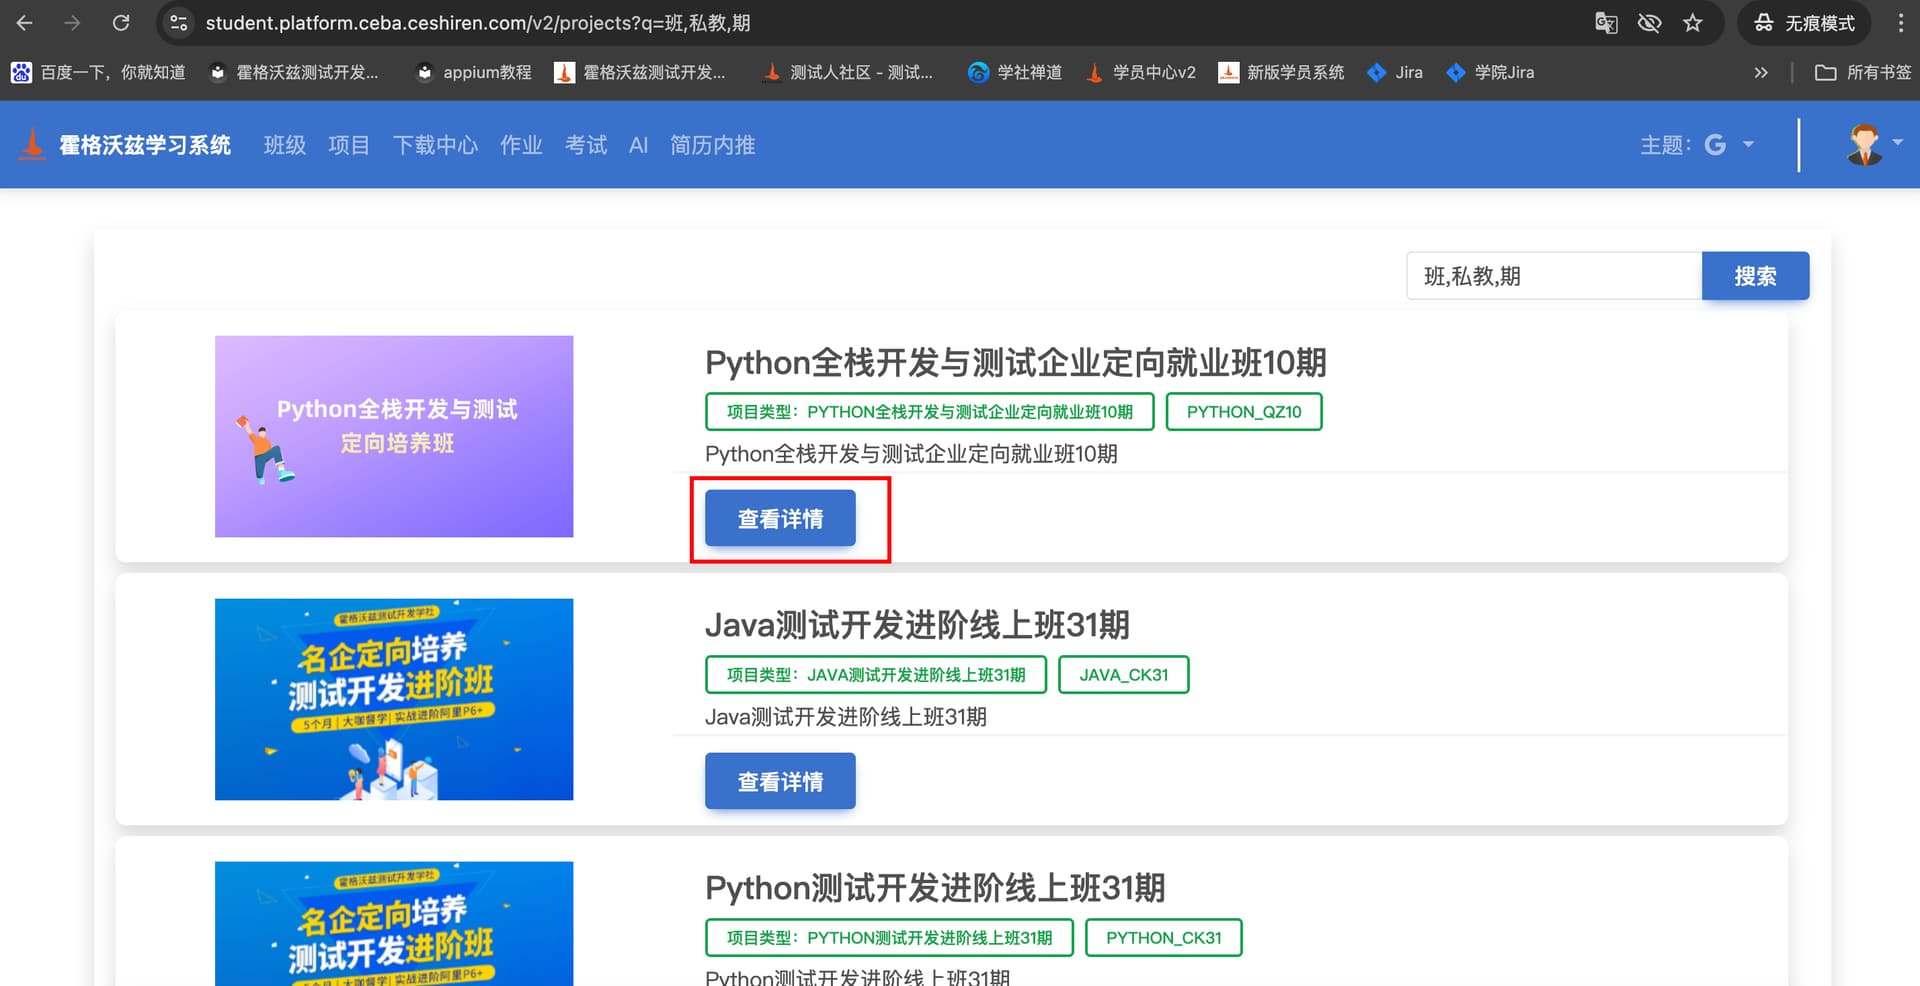Screen dimensions: 1920x986
Task: Open 测试人社区 bookmark
Action: pos(847,72)
